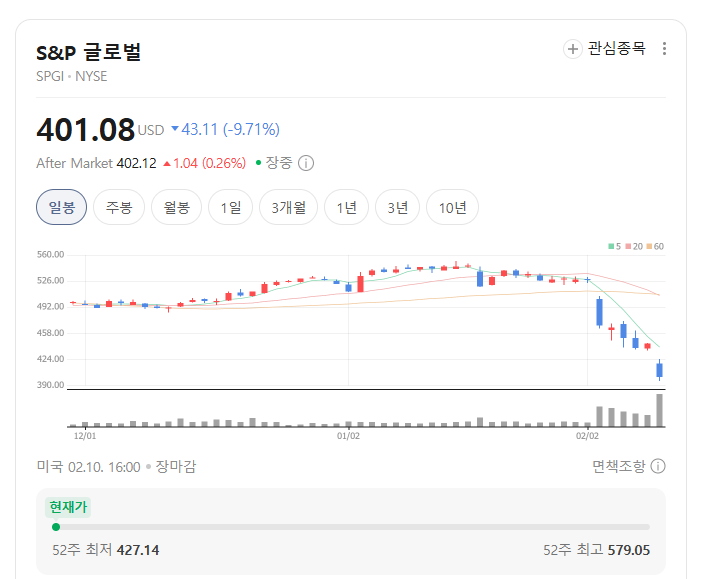Click the 01/02 date axis label
708x579 pixels.
coord(348,436)
